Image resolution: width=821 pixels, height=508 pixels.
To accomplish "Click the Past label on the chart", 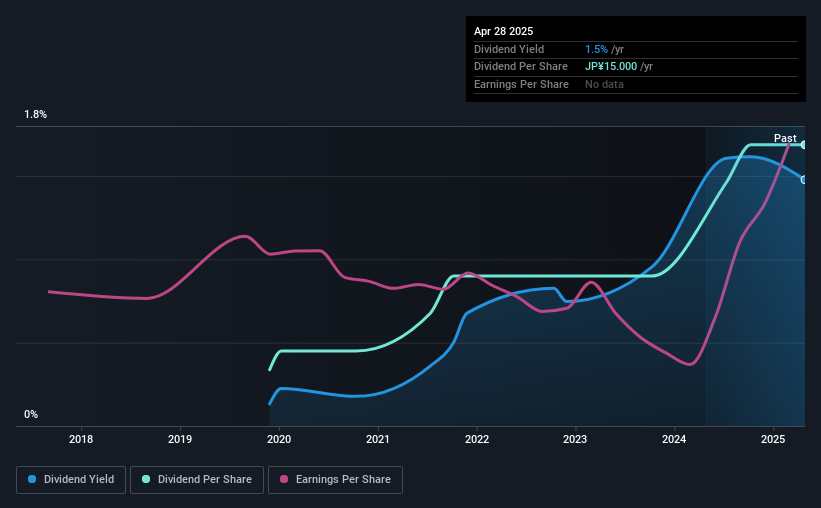I will (x=785, y=138).
